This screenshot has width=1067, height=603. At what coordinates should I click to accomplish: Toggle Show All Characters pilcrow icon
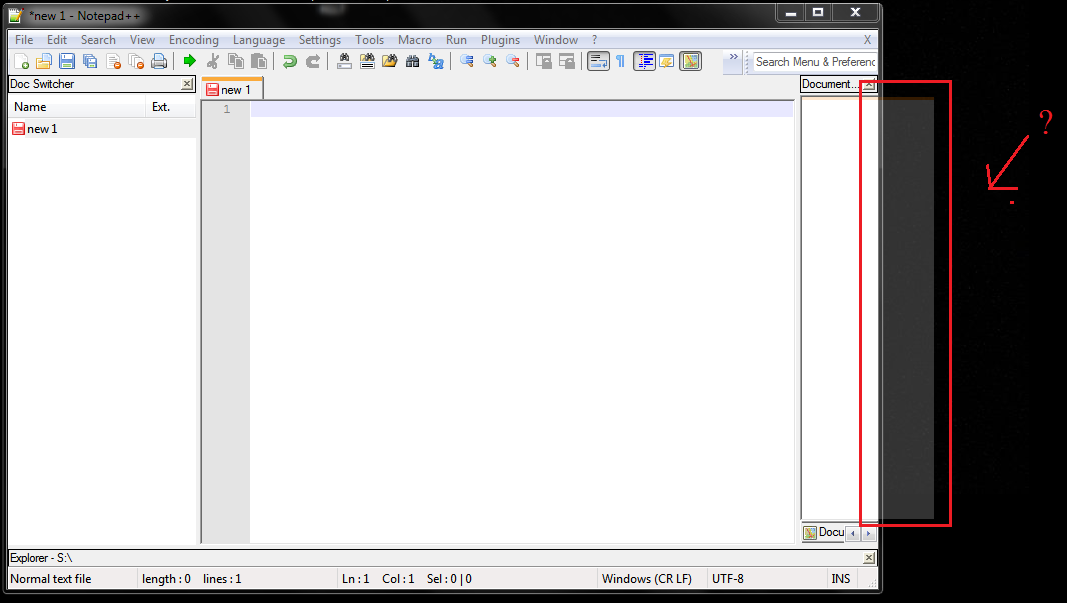point(620,62)
